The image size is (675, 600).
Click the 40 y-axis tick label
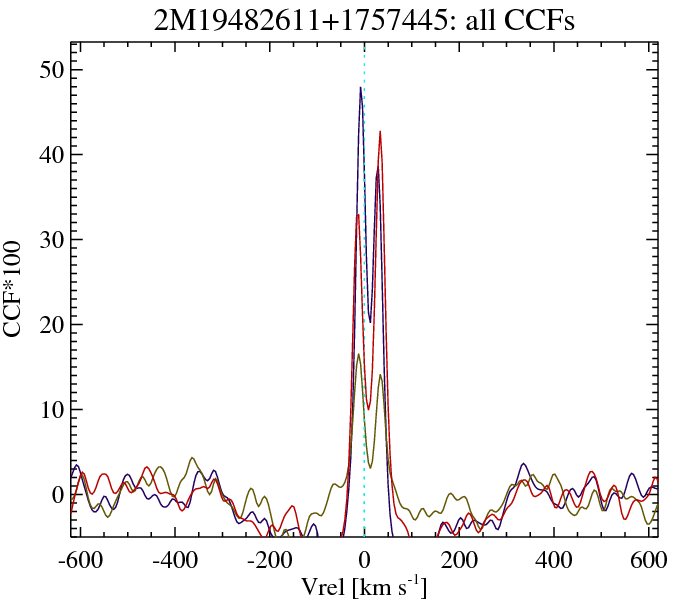[53, 154]
